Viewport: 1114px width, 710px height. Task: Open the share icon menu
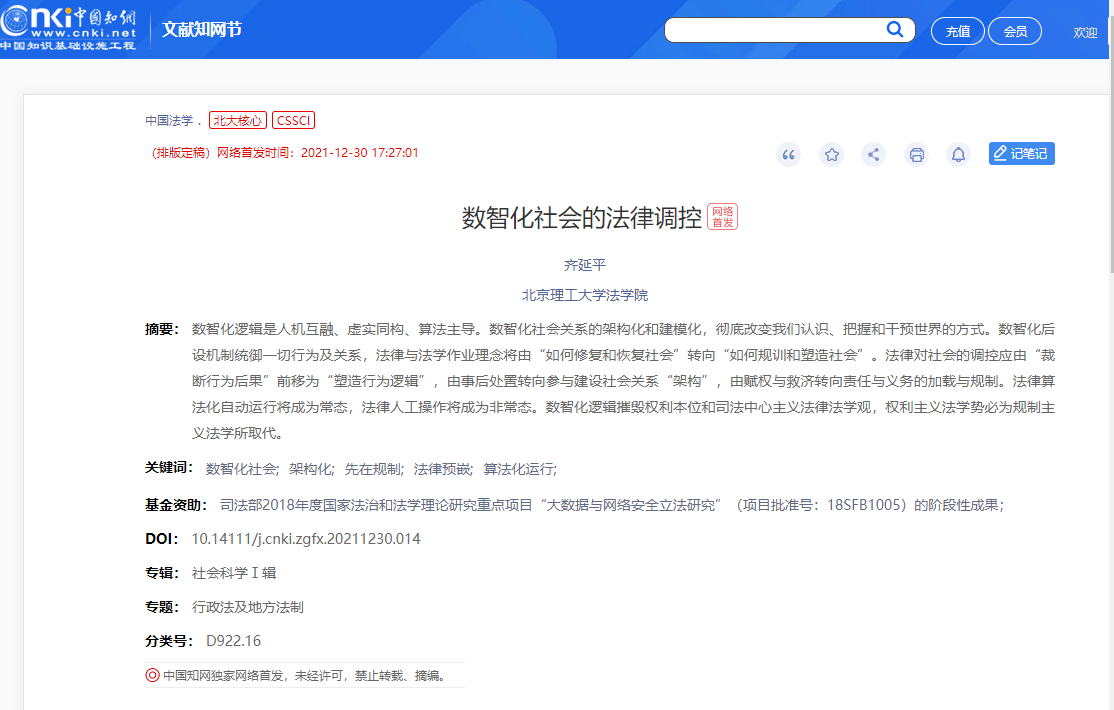(874, 154)
